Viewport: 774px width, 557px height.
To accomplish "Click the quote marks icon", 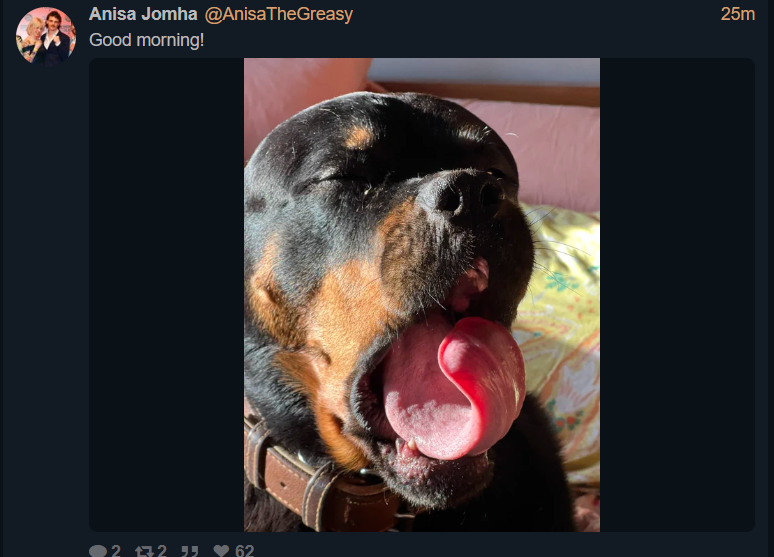I will tap(190, 551).
